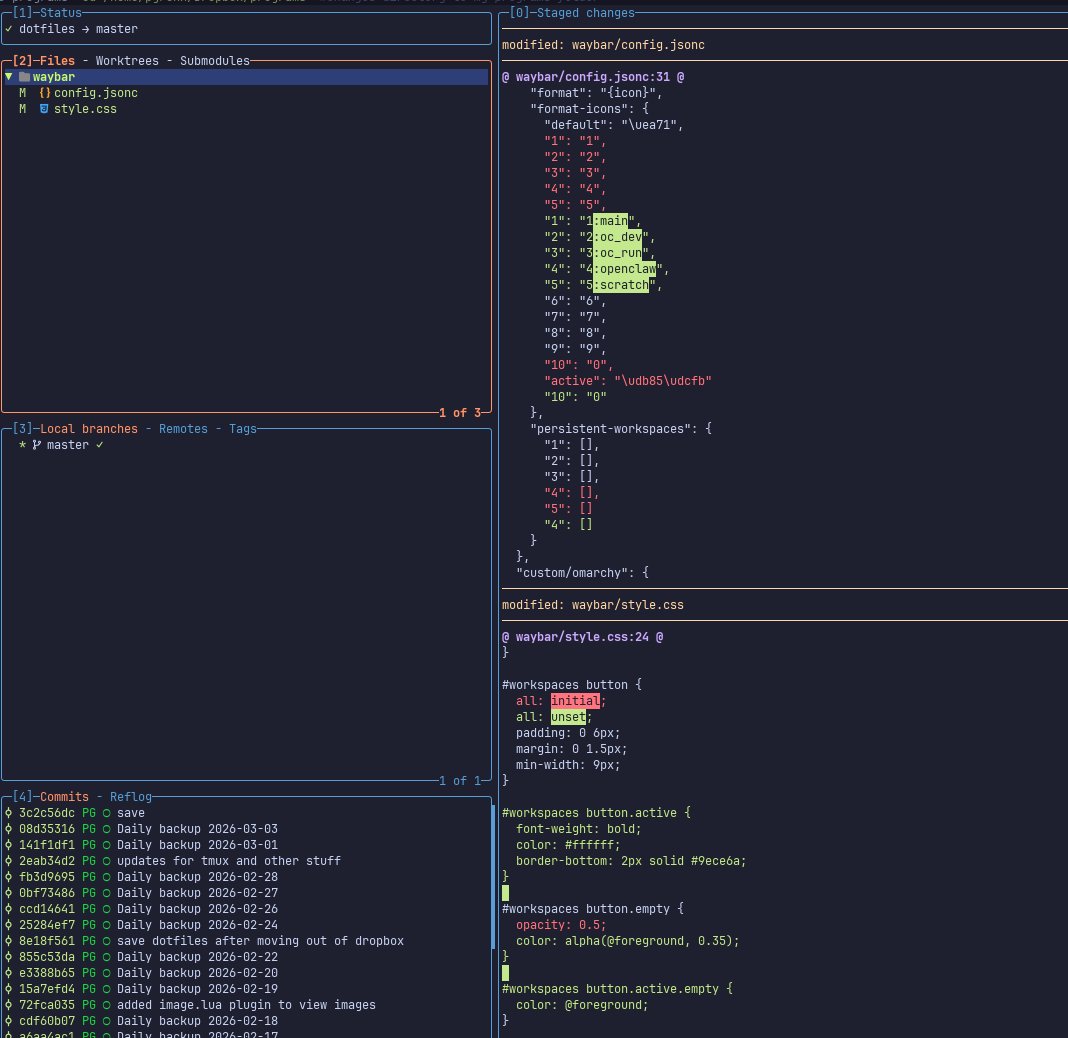Viewport: 1068px width, 1038px height.
Task: Switch to the Reflog tab
Action: pyautogui.click(x=131, y=797)
